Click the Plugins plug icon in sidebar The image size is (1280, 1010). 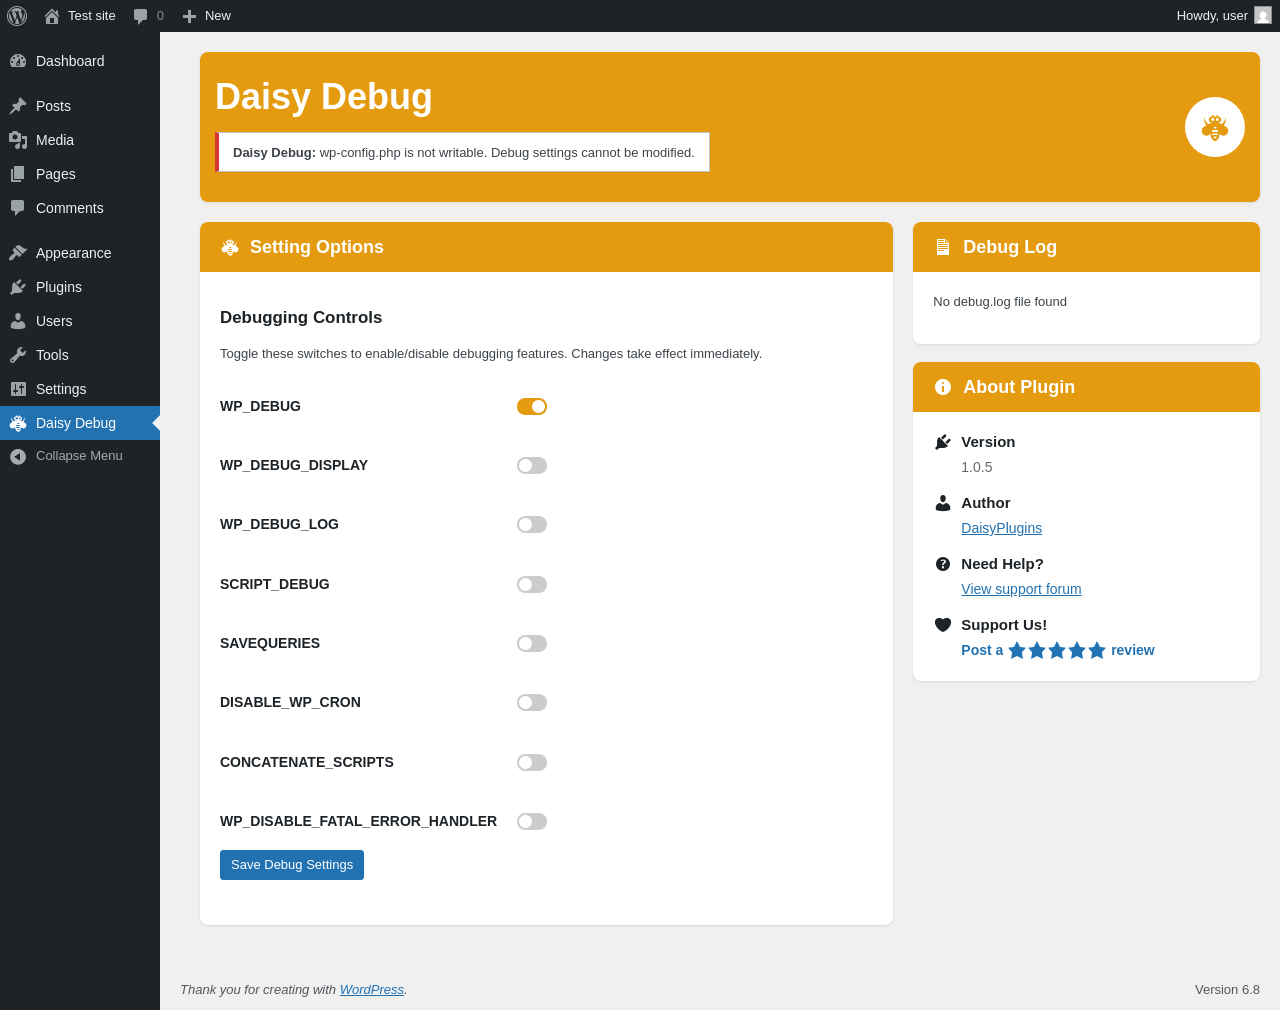[18, 287]
